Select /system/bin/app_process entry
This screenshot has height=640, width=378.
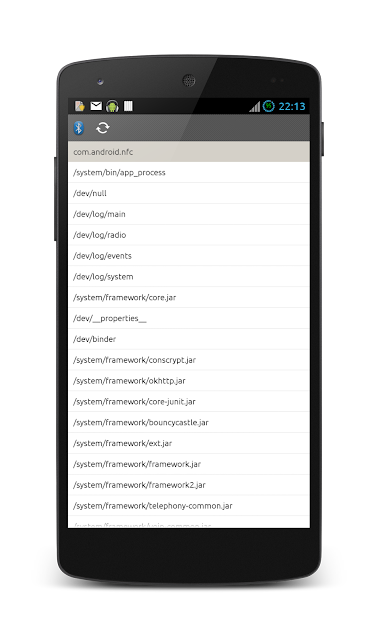pyautogui.click(x=189, y=173)
